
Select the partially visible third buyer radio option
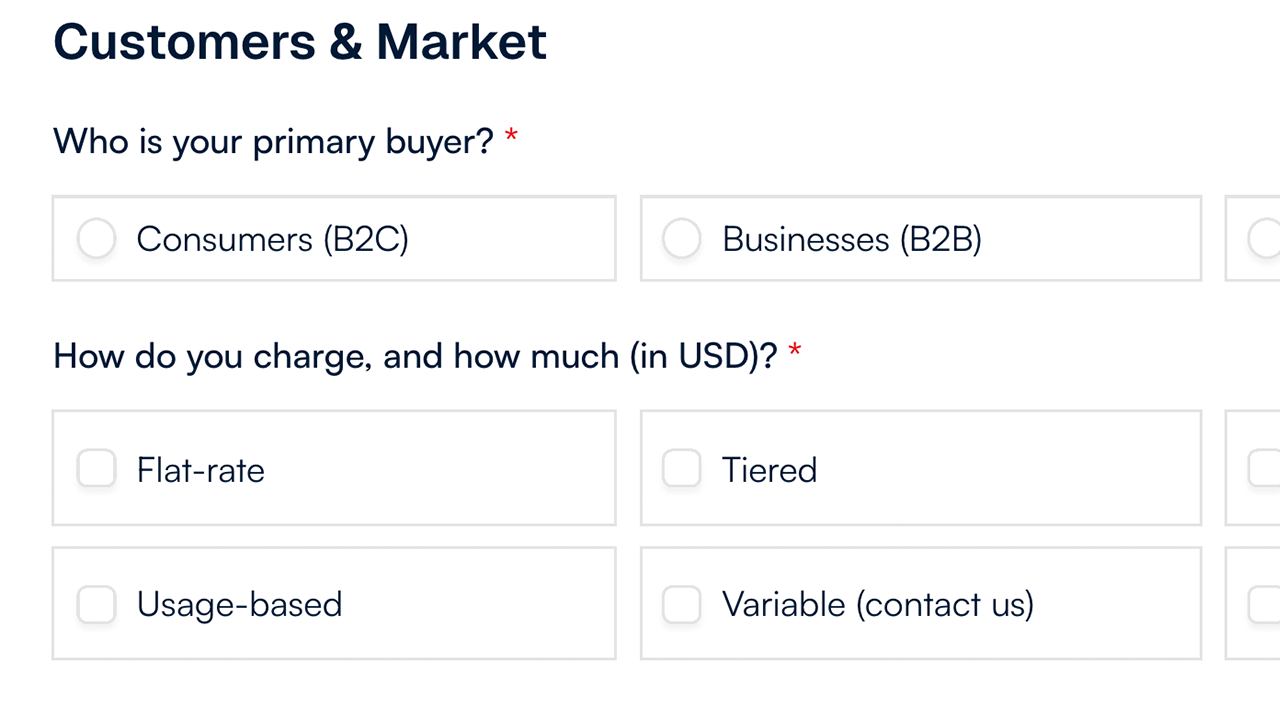point(1266,239)
